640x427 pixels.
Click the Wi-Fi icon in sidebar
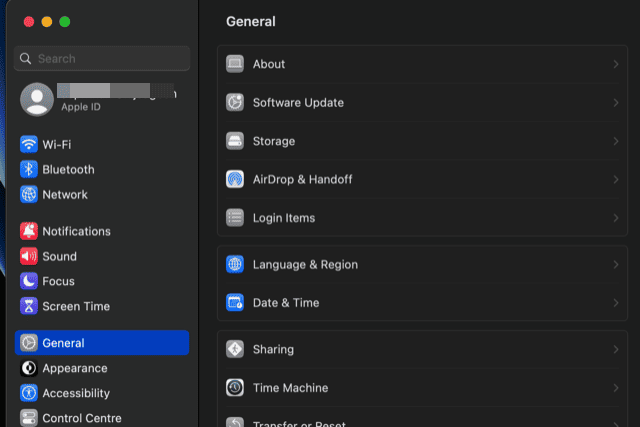click(x=29, y=144)
